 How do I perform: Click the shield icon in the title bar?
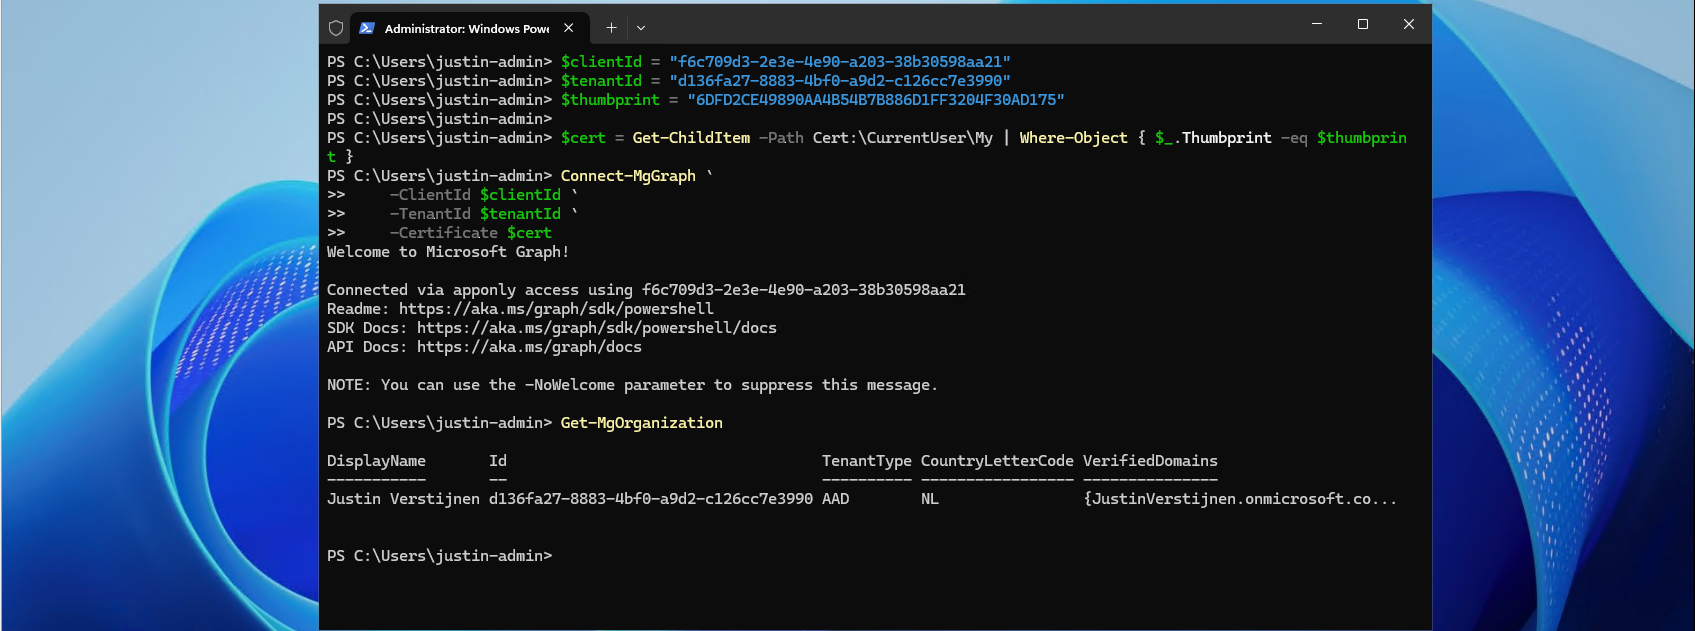pyautogui.click(x=336, y=28)
